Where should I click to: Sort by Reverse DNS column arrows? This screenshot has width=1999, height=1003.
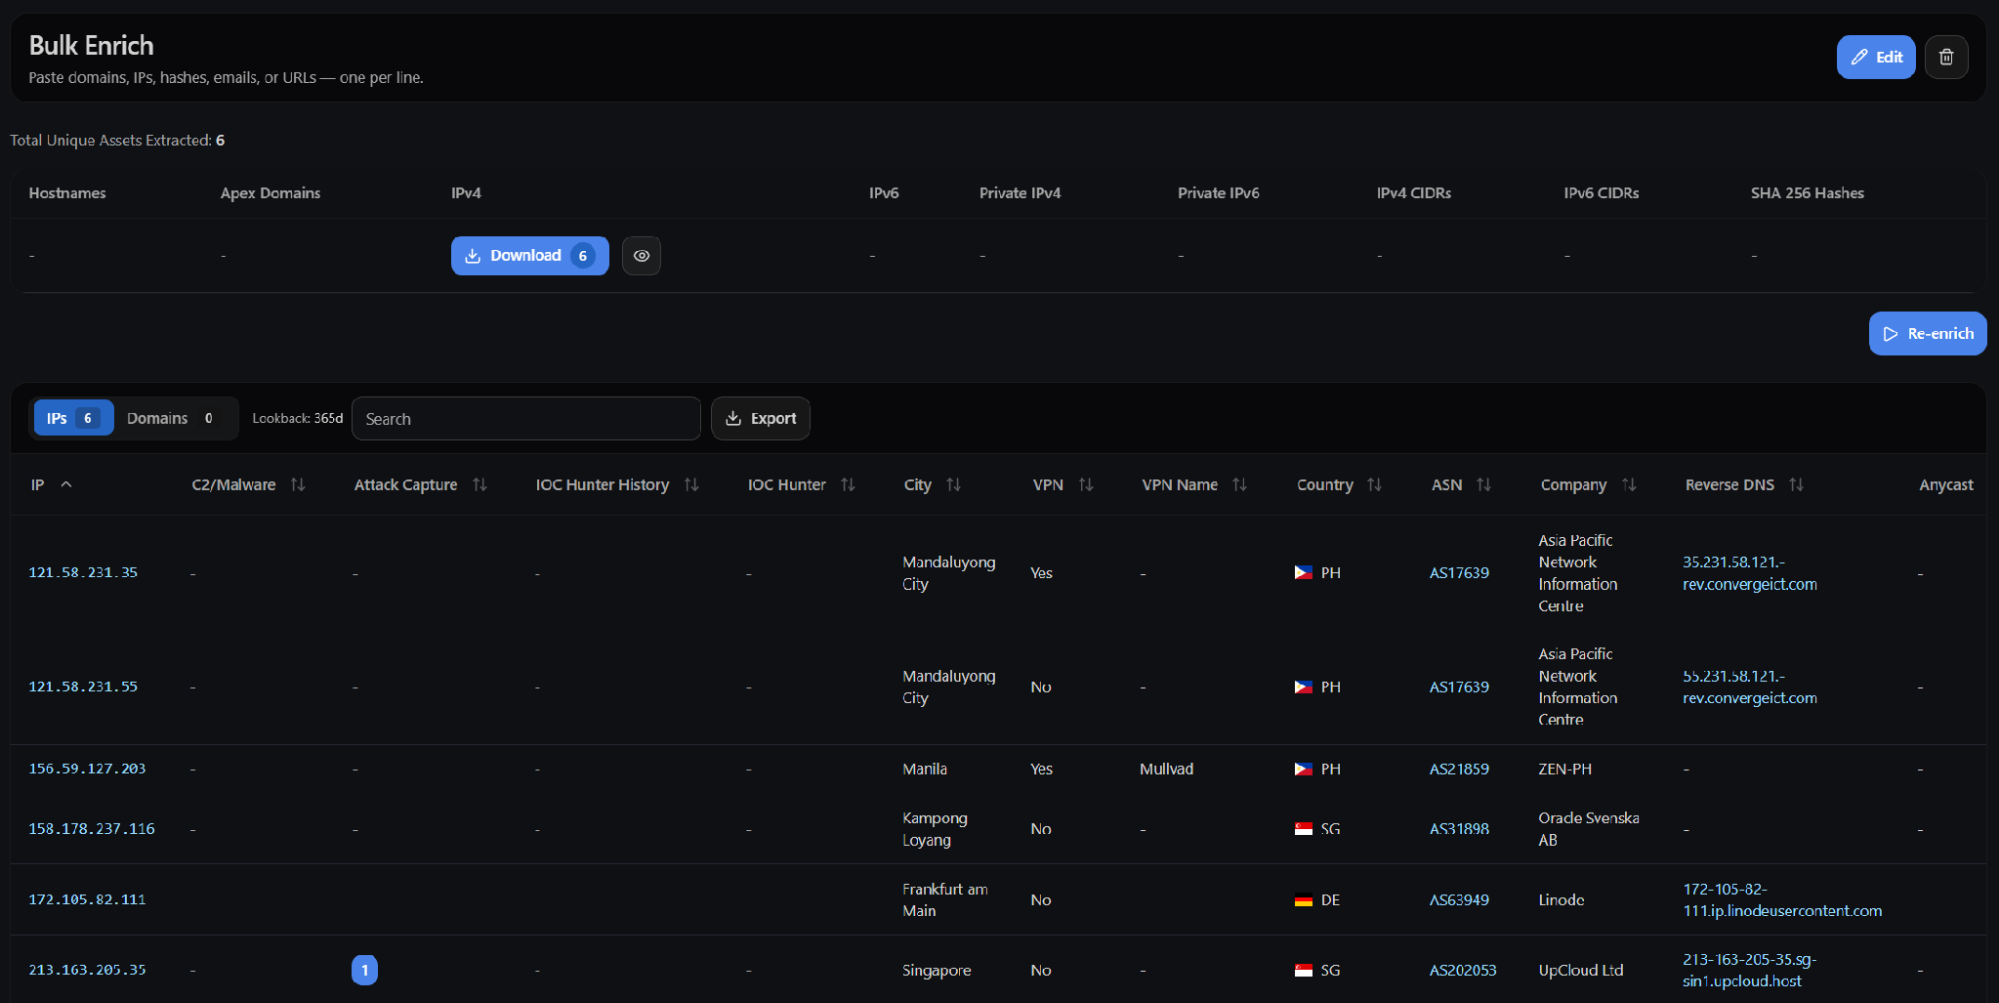1797,485
